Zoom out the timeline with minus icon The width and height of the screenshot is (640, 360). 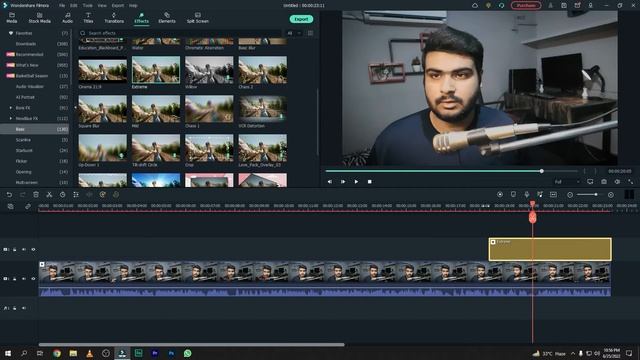(x=570, y=195)
